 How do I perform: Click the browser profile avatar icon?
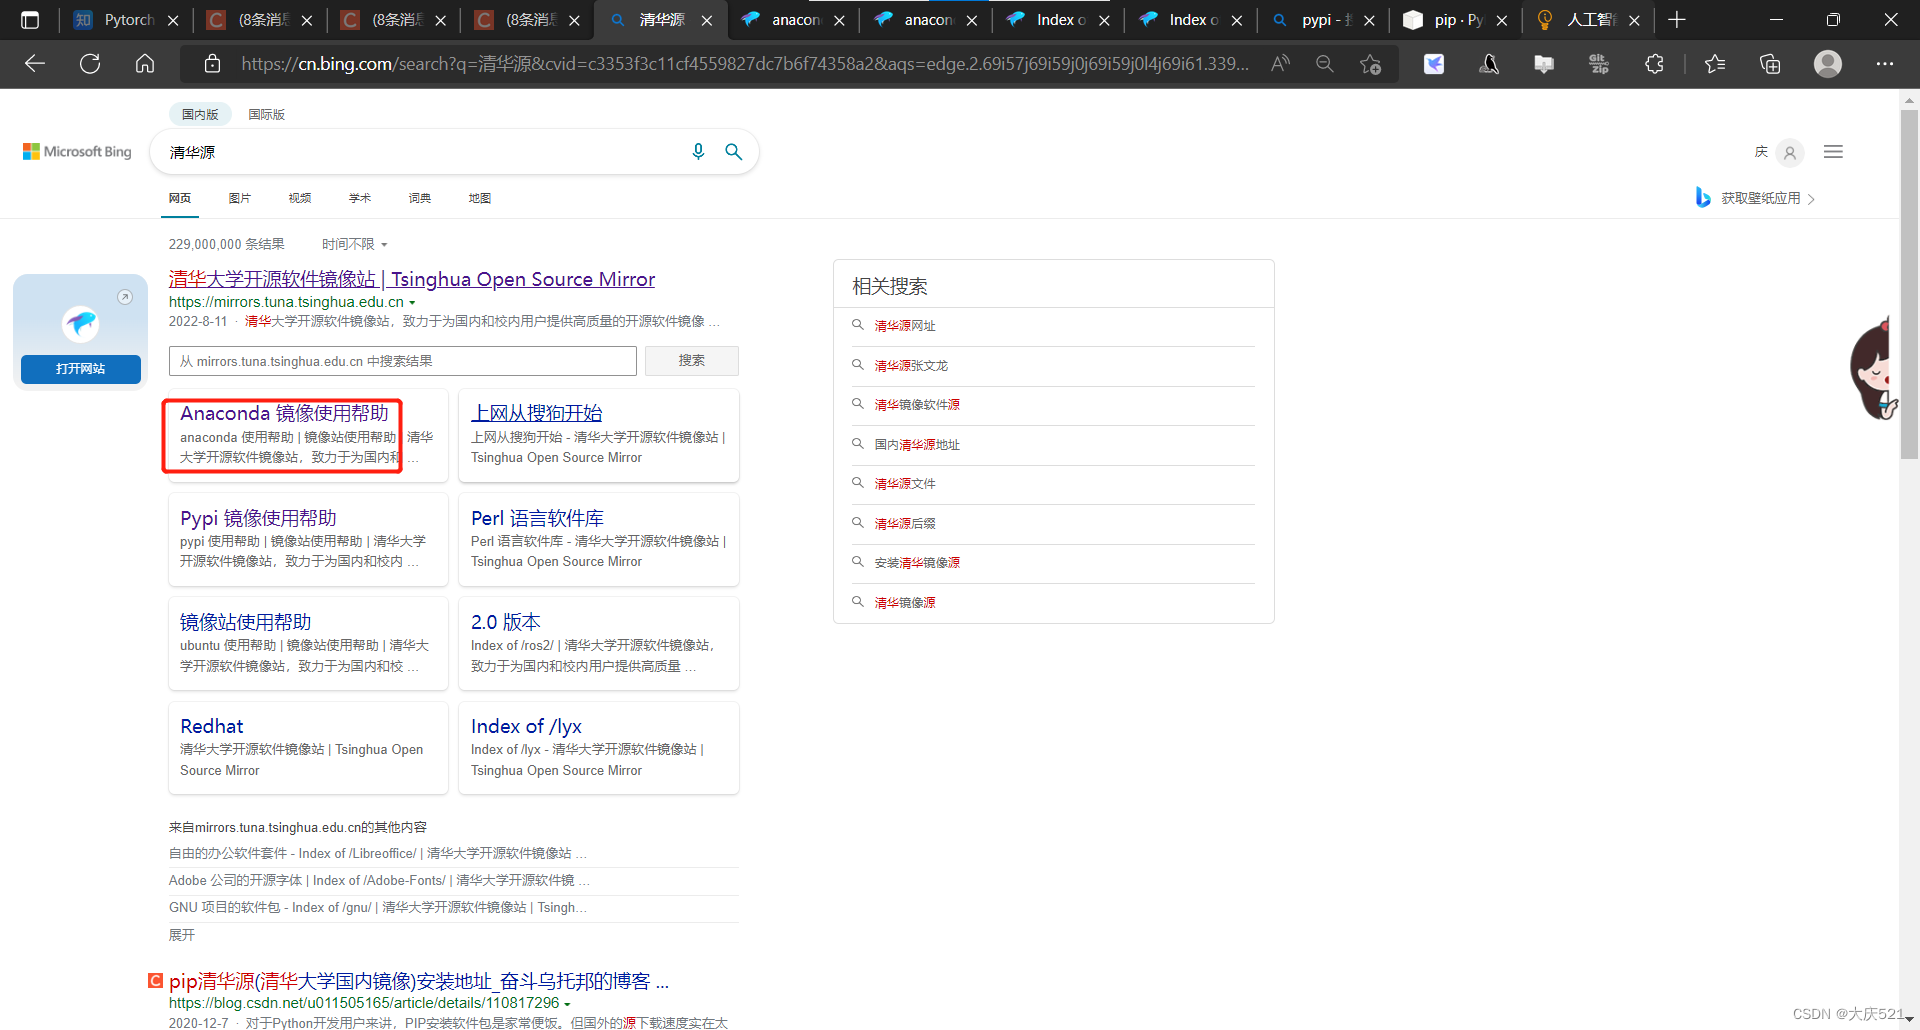pos(1828,63)
